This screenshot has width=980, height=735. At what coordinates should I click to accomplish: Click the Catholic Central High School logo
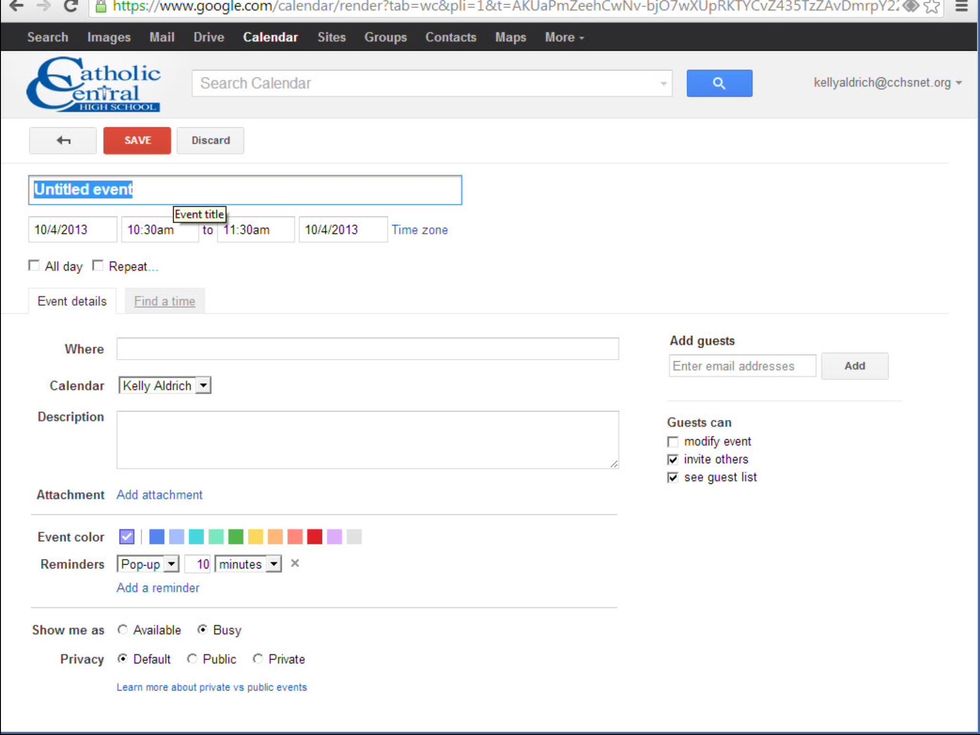click(94, 85)
